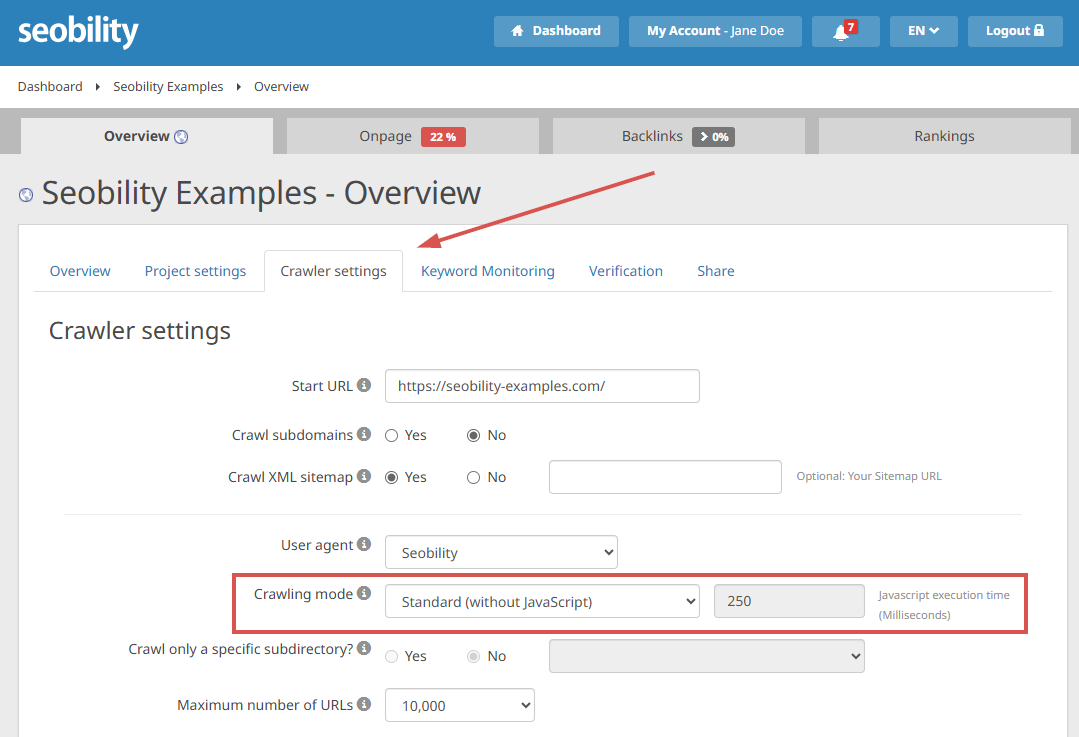Show info for User agent
Image resolution: width=1079 pixels, height=737 pixels.
(x=364, y=544)
